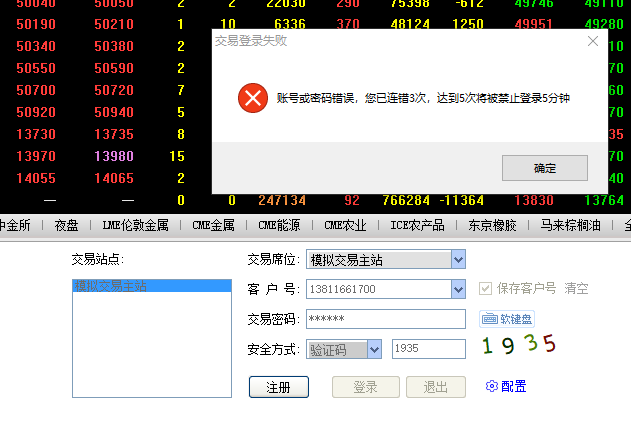Image resolution: width=631 pixels, height=425 pixels.
Task: Switch to the CME金属 tab
Action: point(213,225)
